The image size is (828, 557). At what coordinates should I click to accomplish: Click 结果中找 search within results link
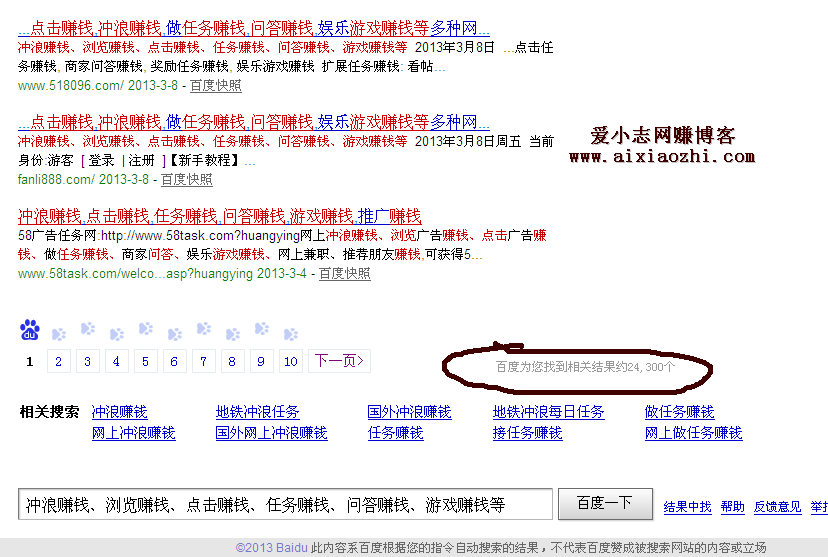tap(688, 507)
